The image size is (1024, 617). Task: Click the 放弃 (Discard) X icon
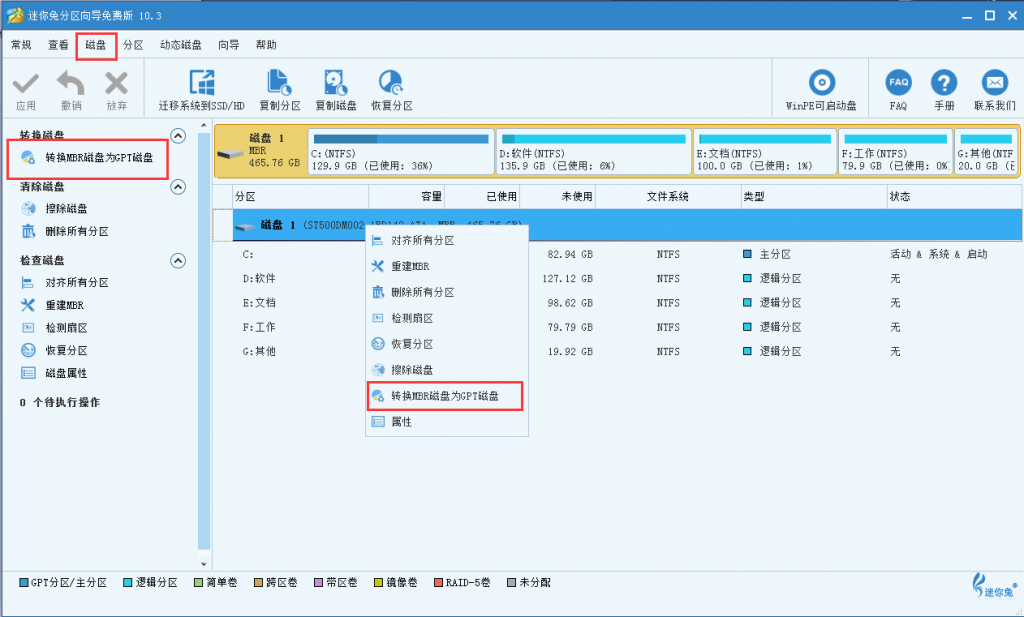(116, 84)
